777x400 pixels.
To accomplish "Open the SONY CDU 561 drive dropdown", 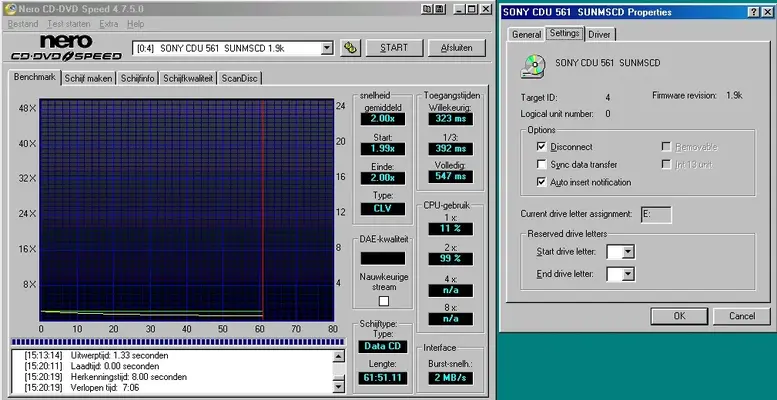I will 327,48.
